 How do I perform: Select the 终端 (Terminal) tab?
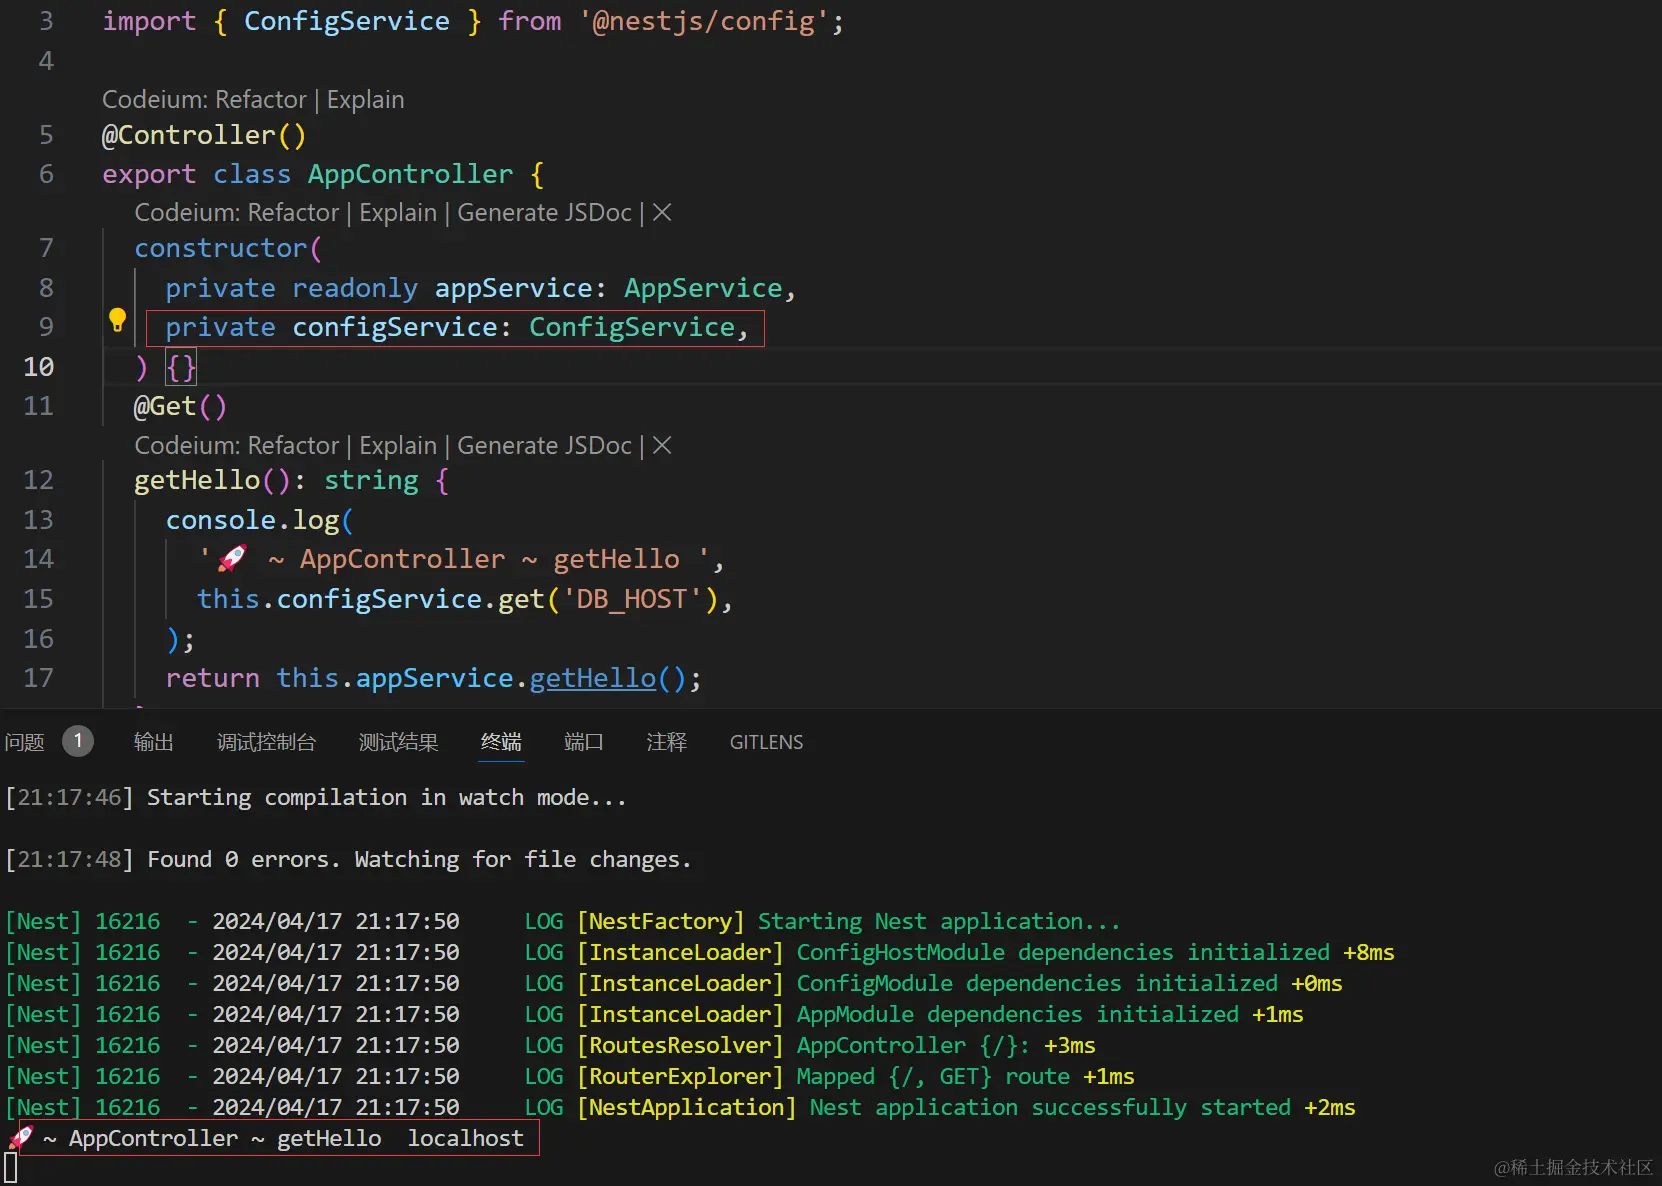click(x=501, y=742)
